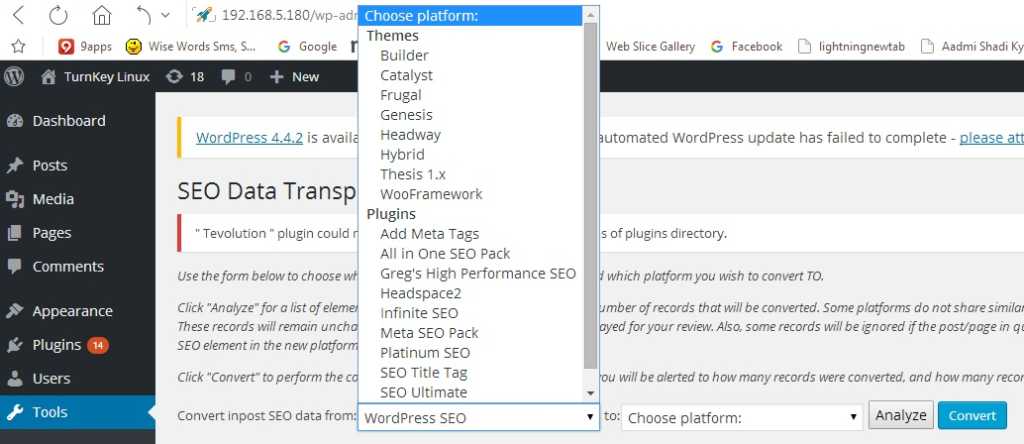1024x444 pixels.
Task: Reload the page with refresh icon
Action: (58, 15)
